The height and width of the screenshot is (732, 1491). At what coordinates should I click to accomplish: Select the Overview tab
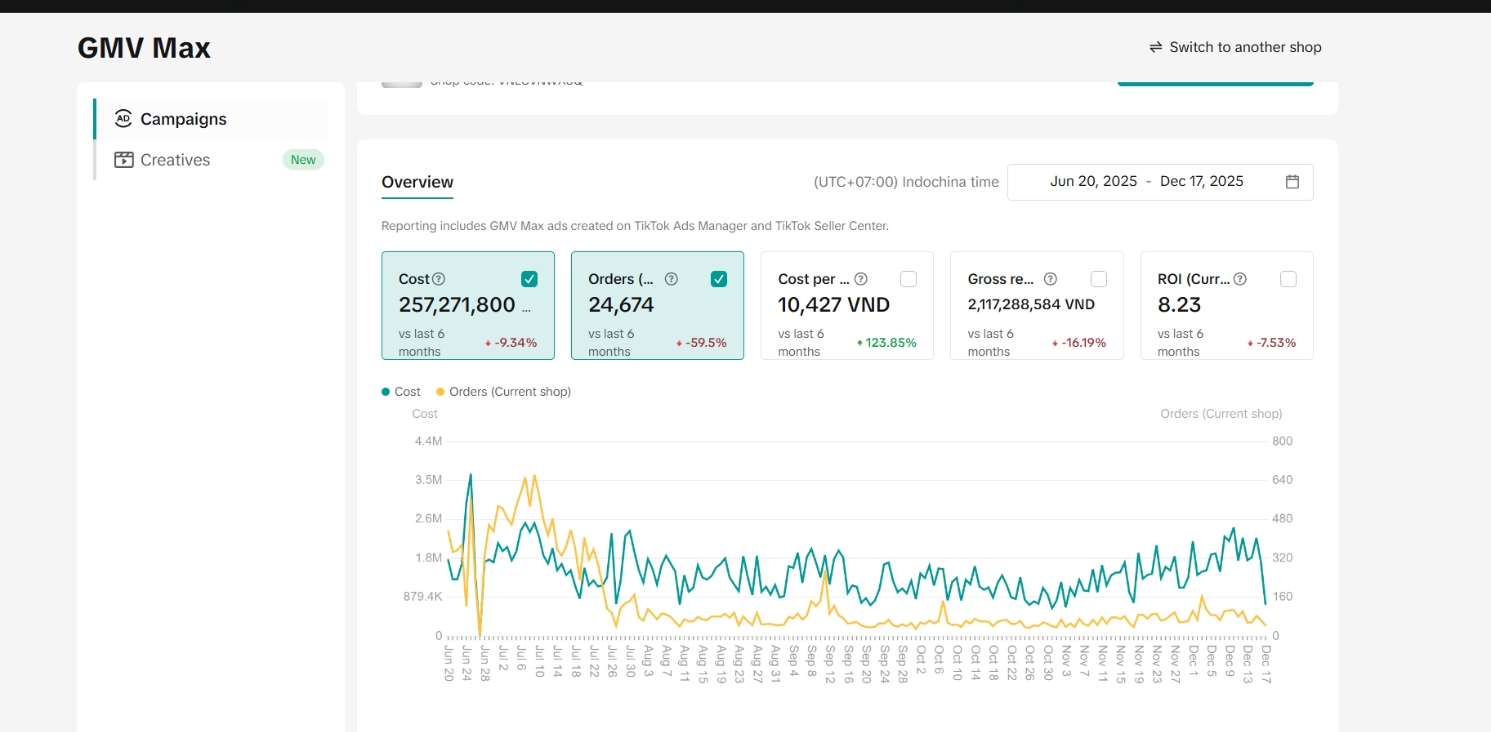click(417, 182)
